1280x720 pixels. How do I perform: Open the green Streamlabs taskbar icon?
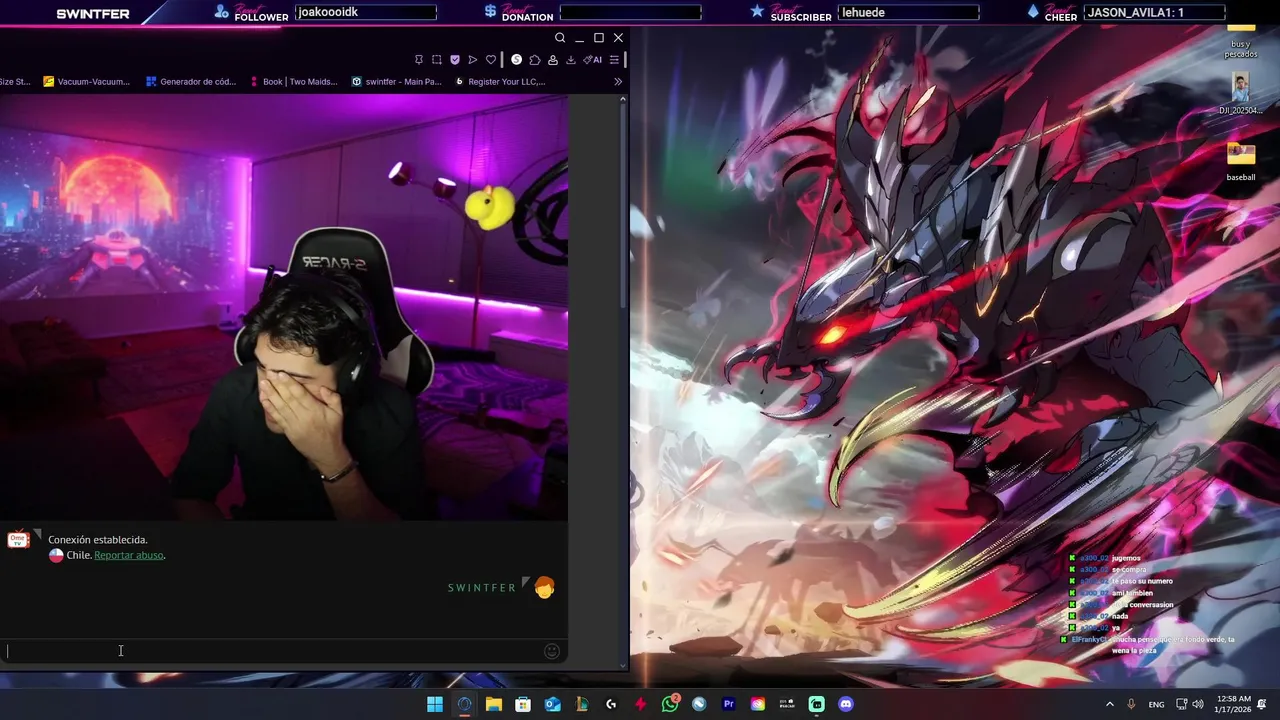816,704
